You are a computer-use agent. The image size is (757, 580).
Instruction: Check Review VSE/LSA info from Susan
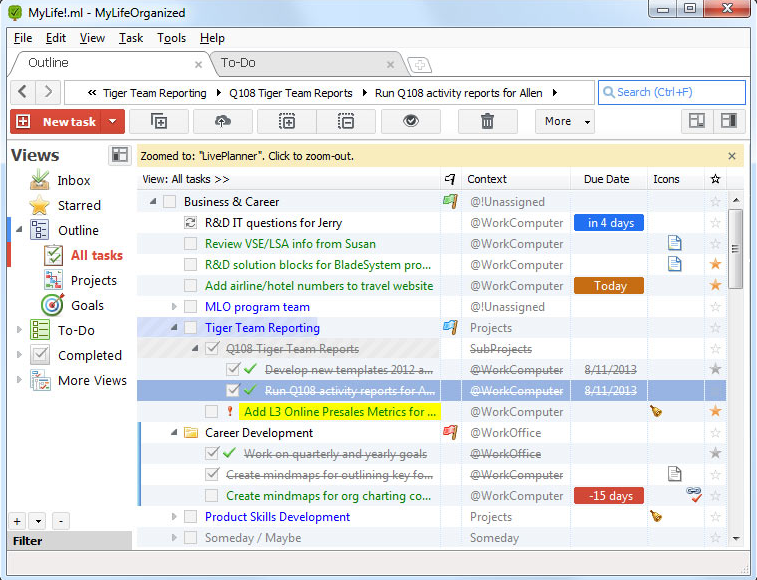click(191, 243)
